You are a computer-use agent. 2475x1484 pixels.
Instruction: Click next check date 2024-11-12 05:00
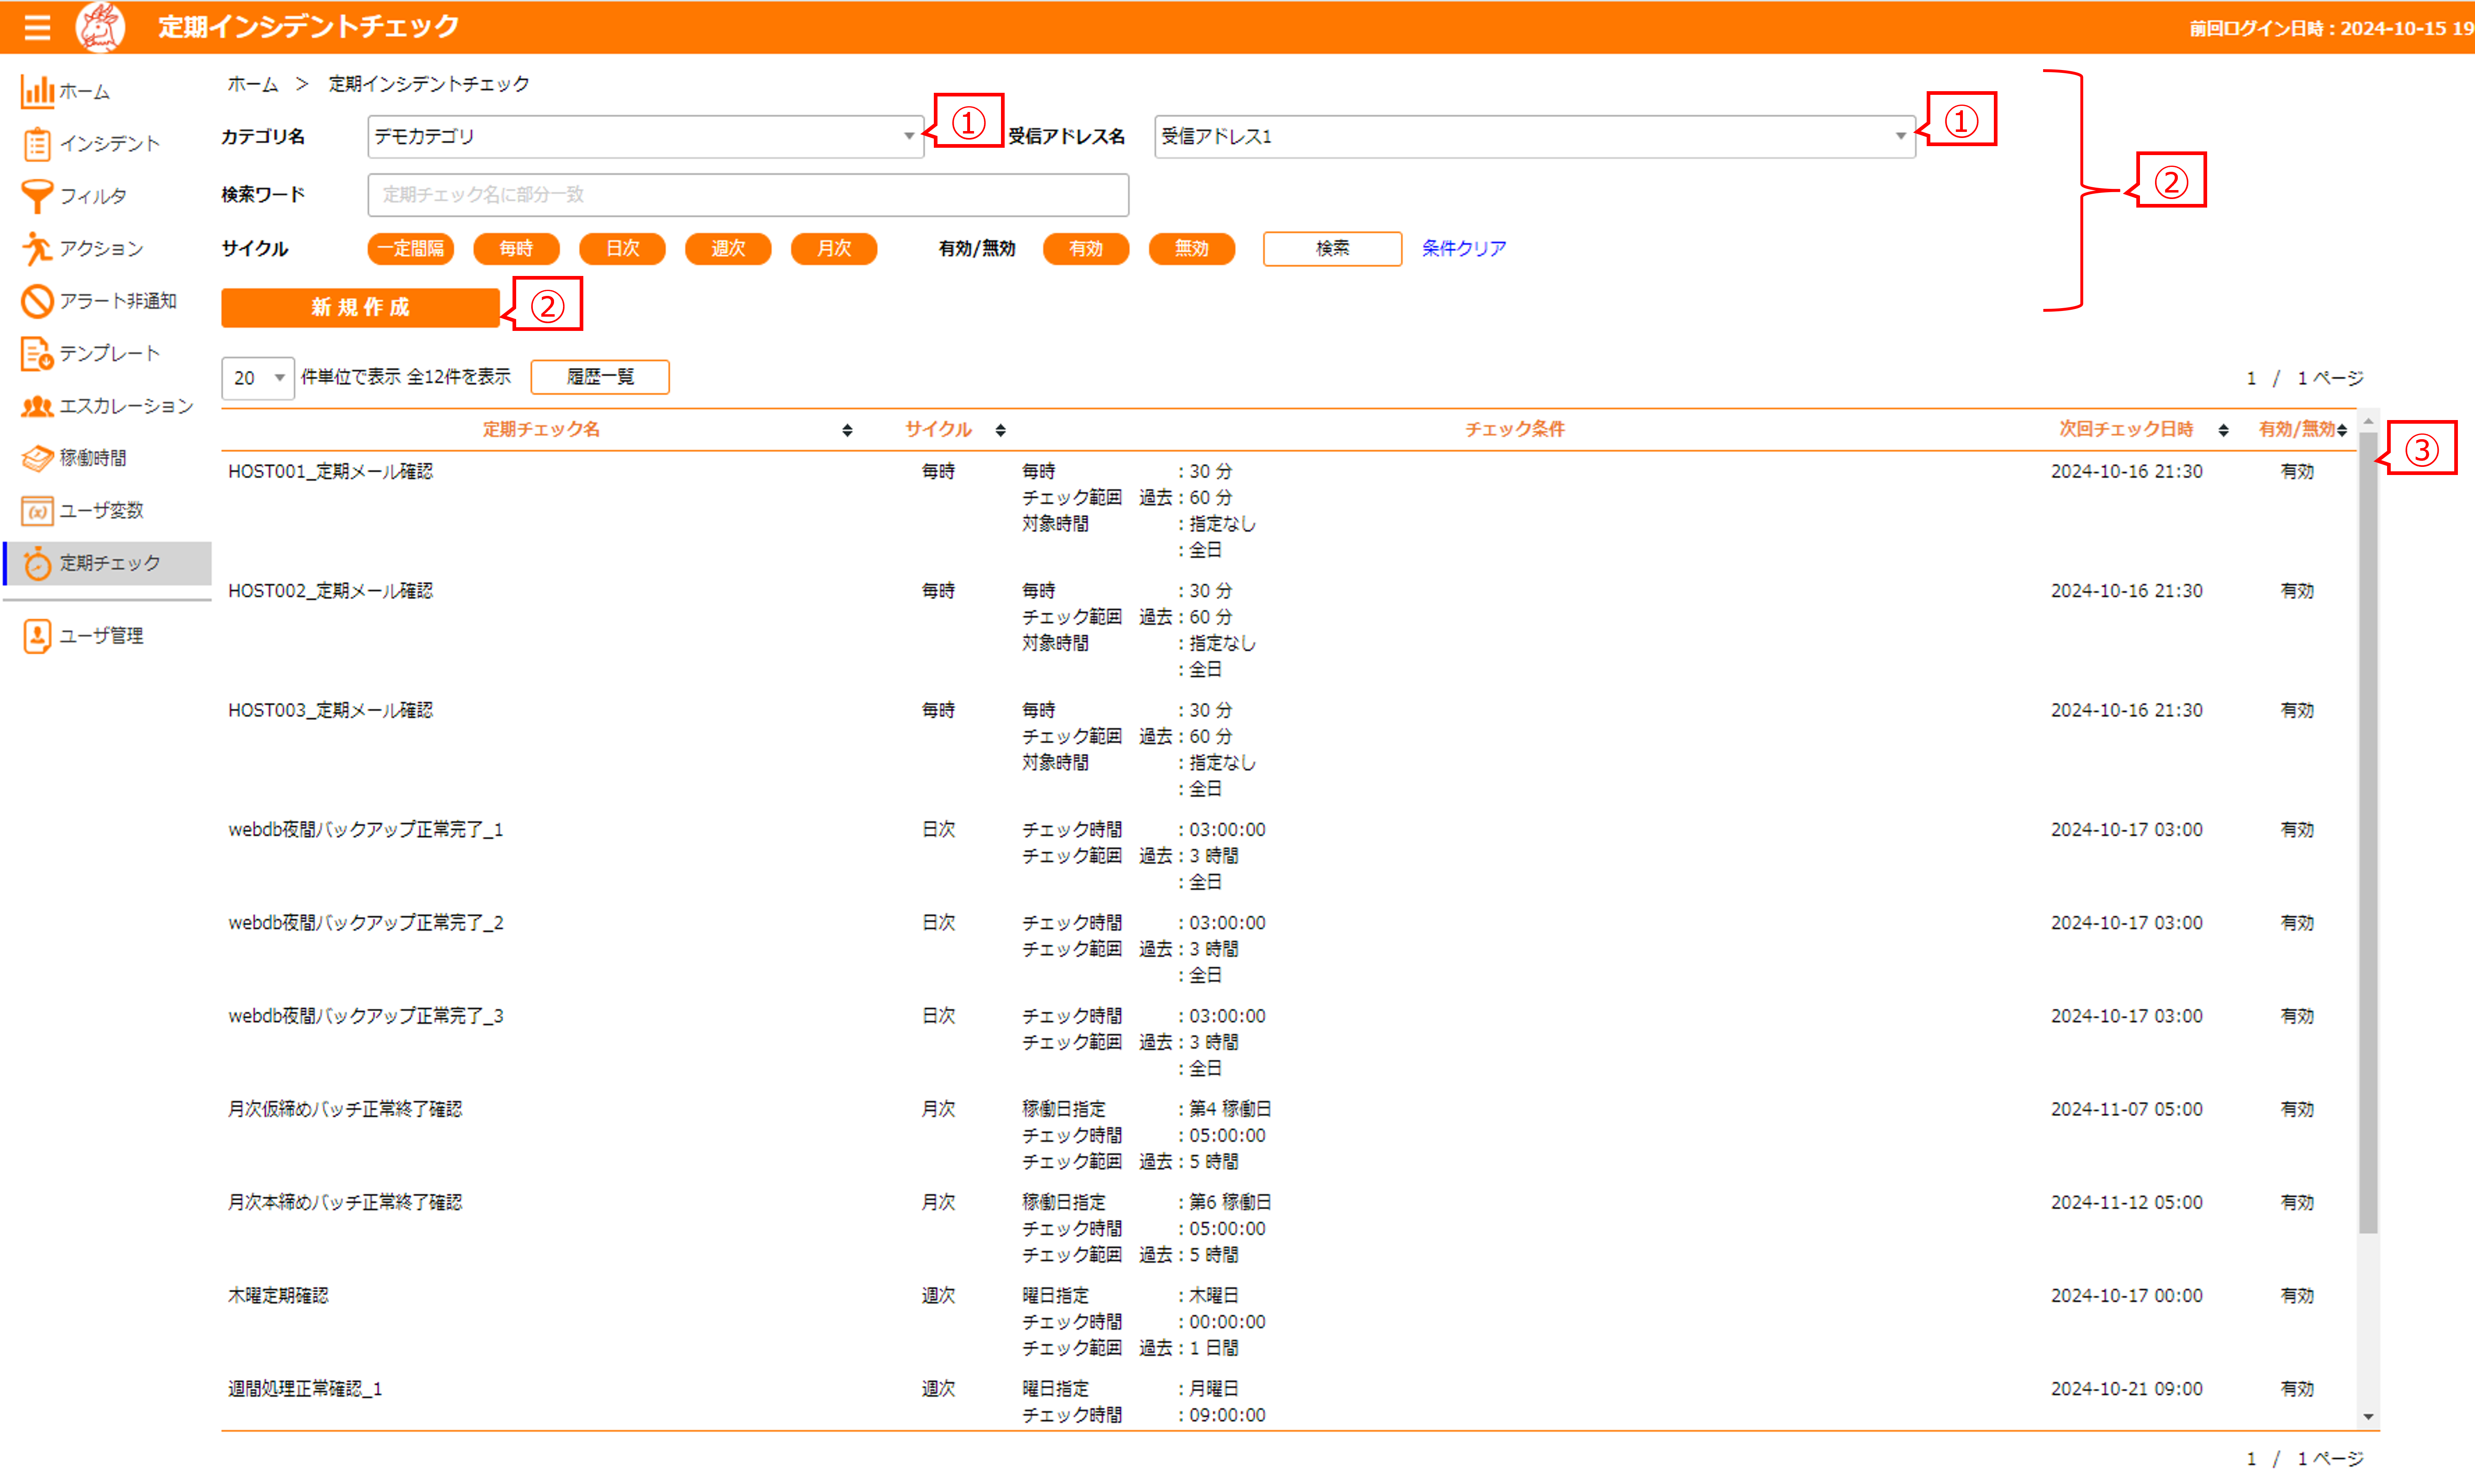[2126, 1203]
